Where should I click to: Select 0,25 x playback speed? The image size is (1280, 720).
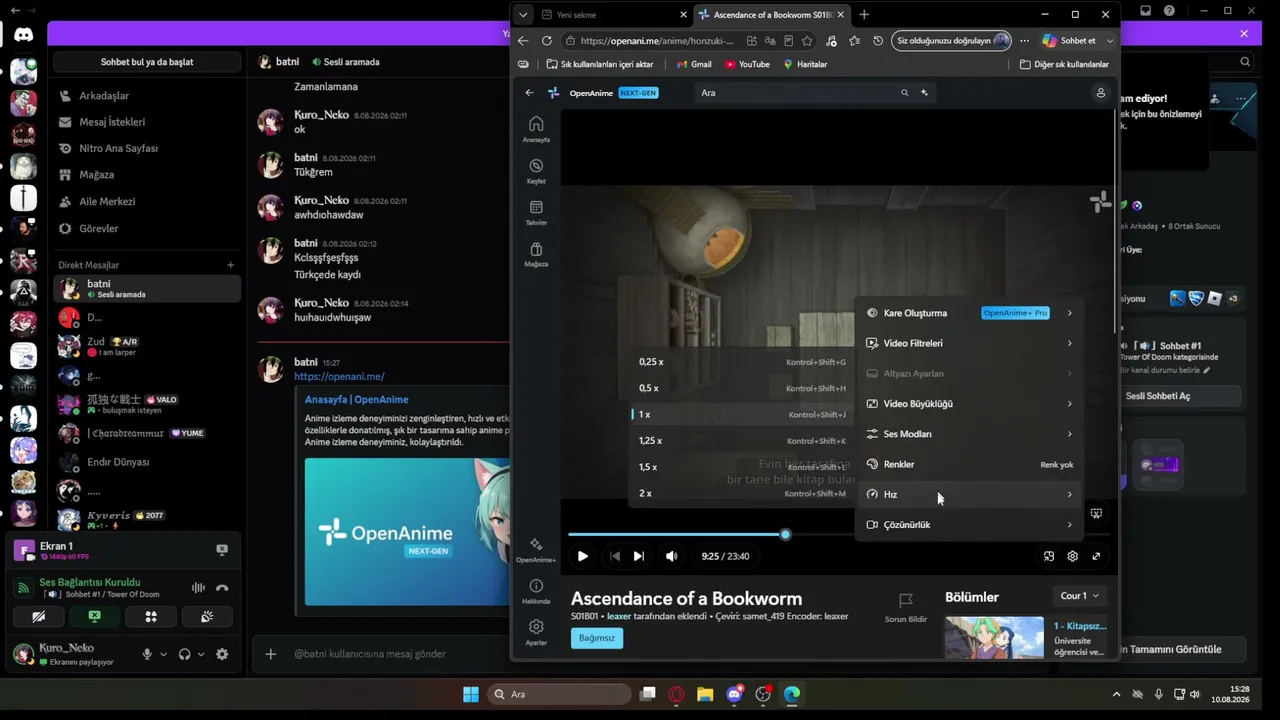742,362
